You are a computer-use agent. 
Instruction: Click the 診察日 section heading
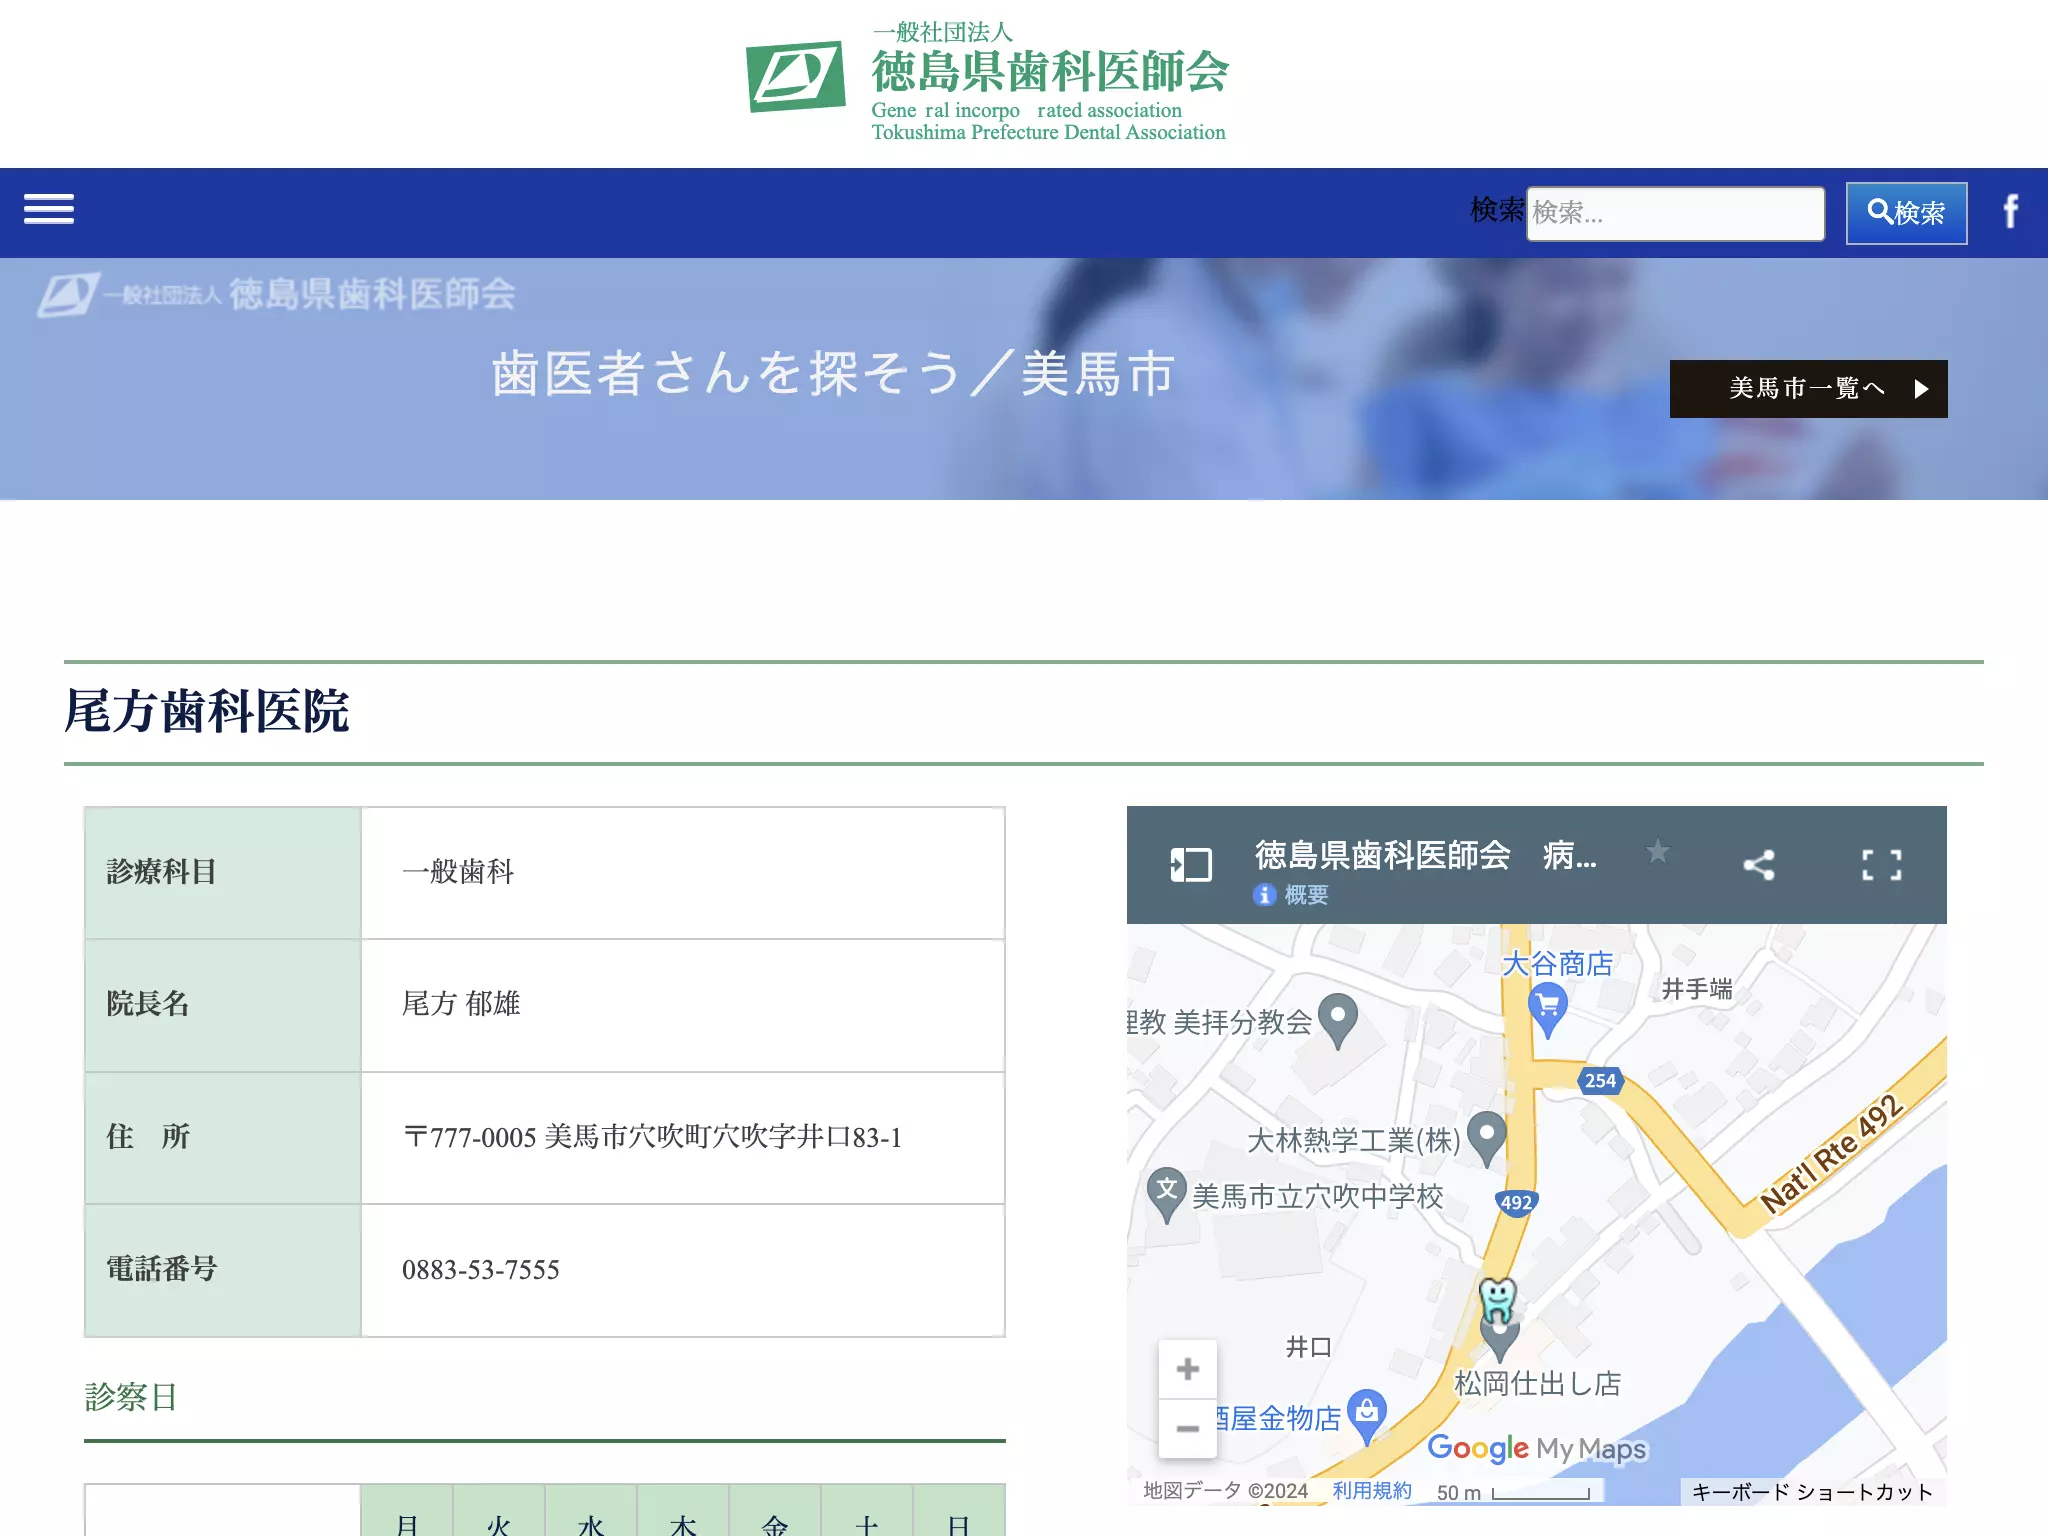click(131, 1397)
